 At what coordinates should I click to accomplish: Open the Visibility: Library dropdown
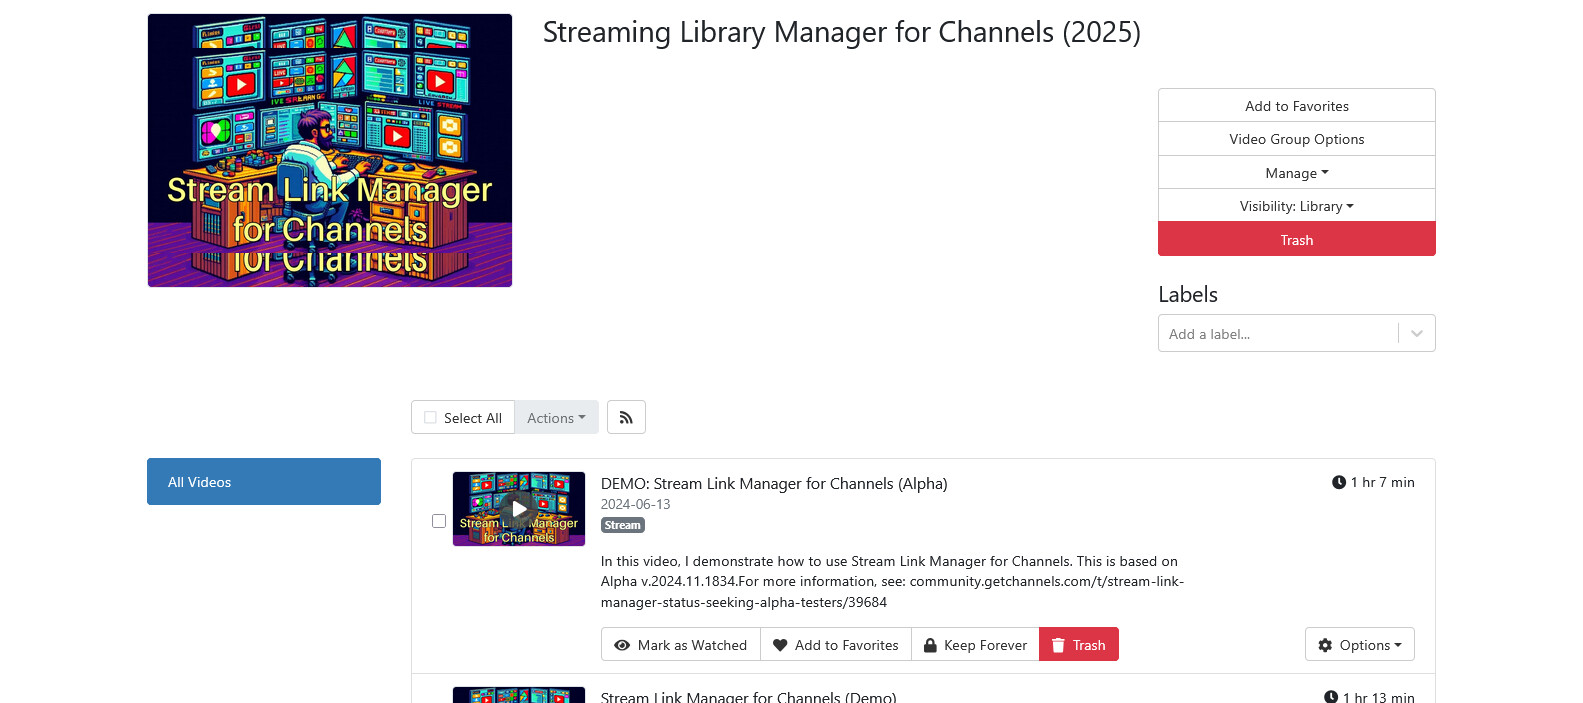(1296, 206)
